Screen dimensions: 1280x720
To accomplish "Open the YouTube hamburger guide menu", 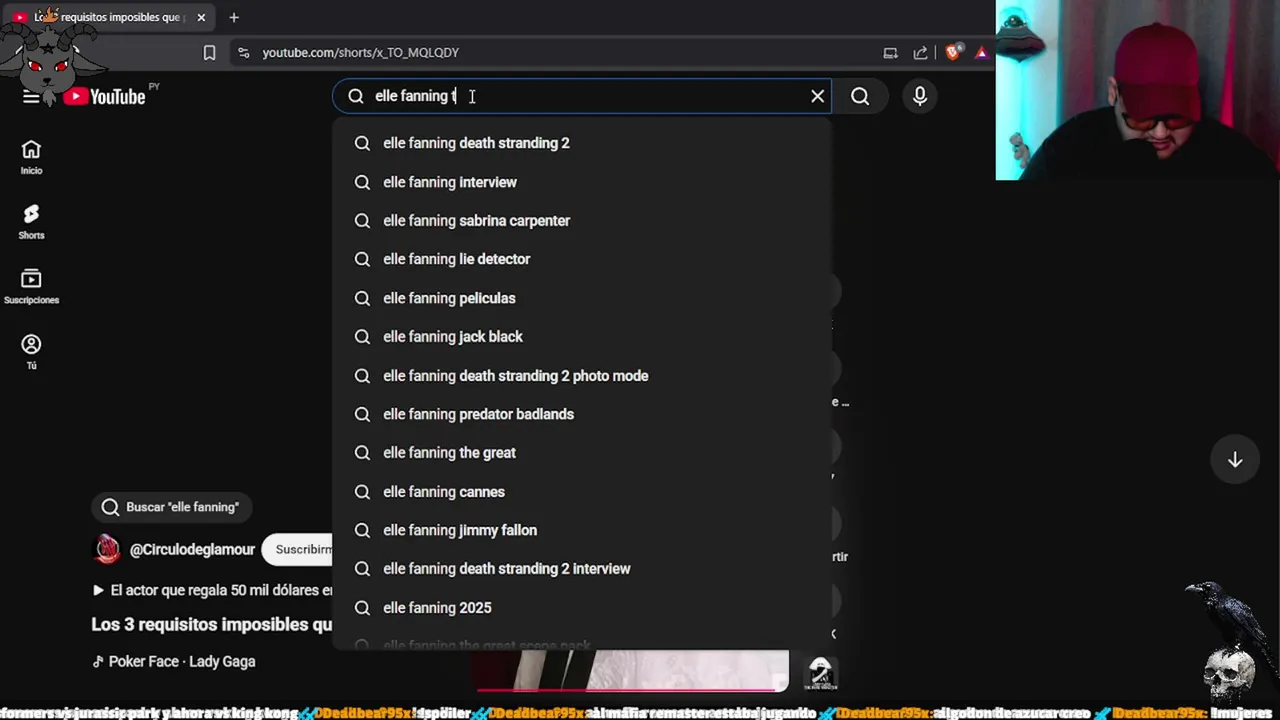I will click(x=31, y=97).
